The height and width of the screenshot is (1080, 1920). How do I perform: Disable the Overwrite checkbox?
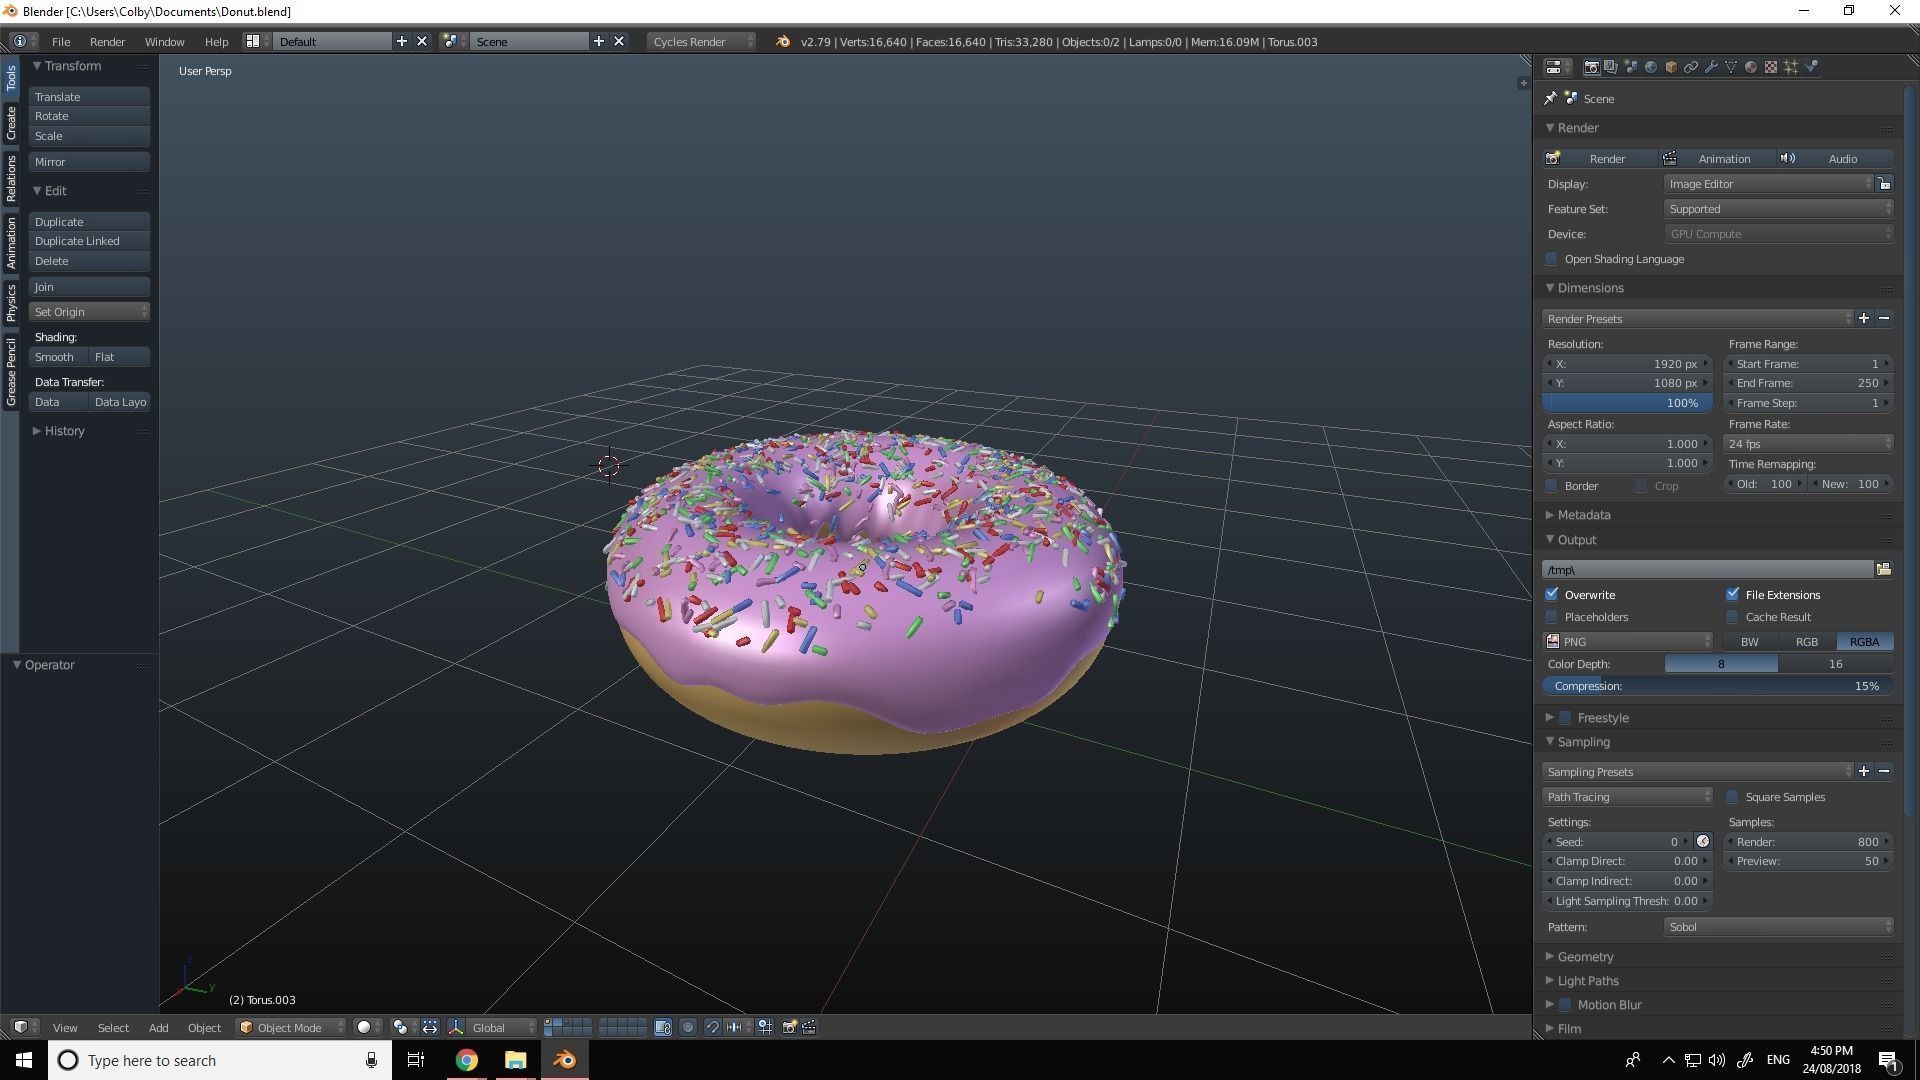[x=1552, y=595]
